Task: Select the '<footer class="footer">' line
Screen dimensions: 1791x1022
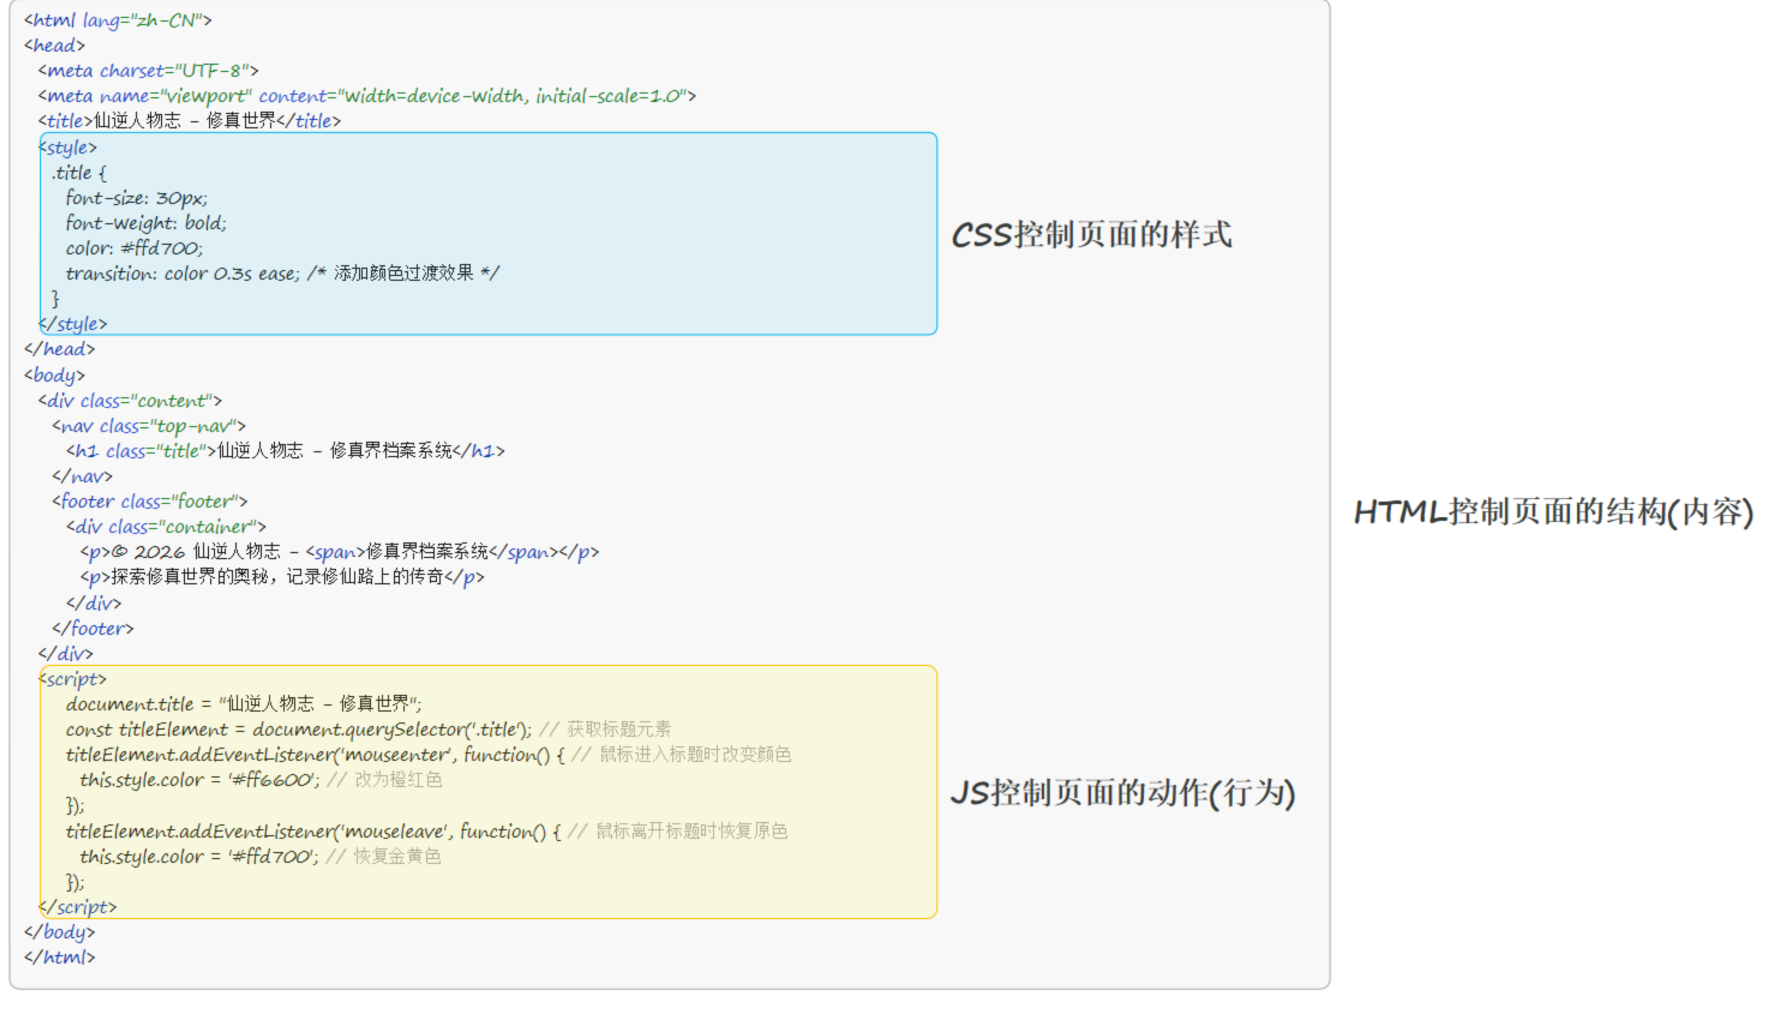Action: pos(150,501)
